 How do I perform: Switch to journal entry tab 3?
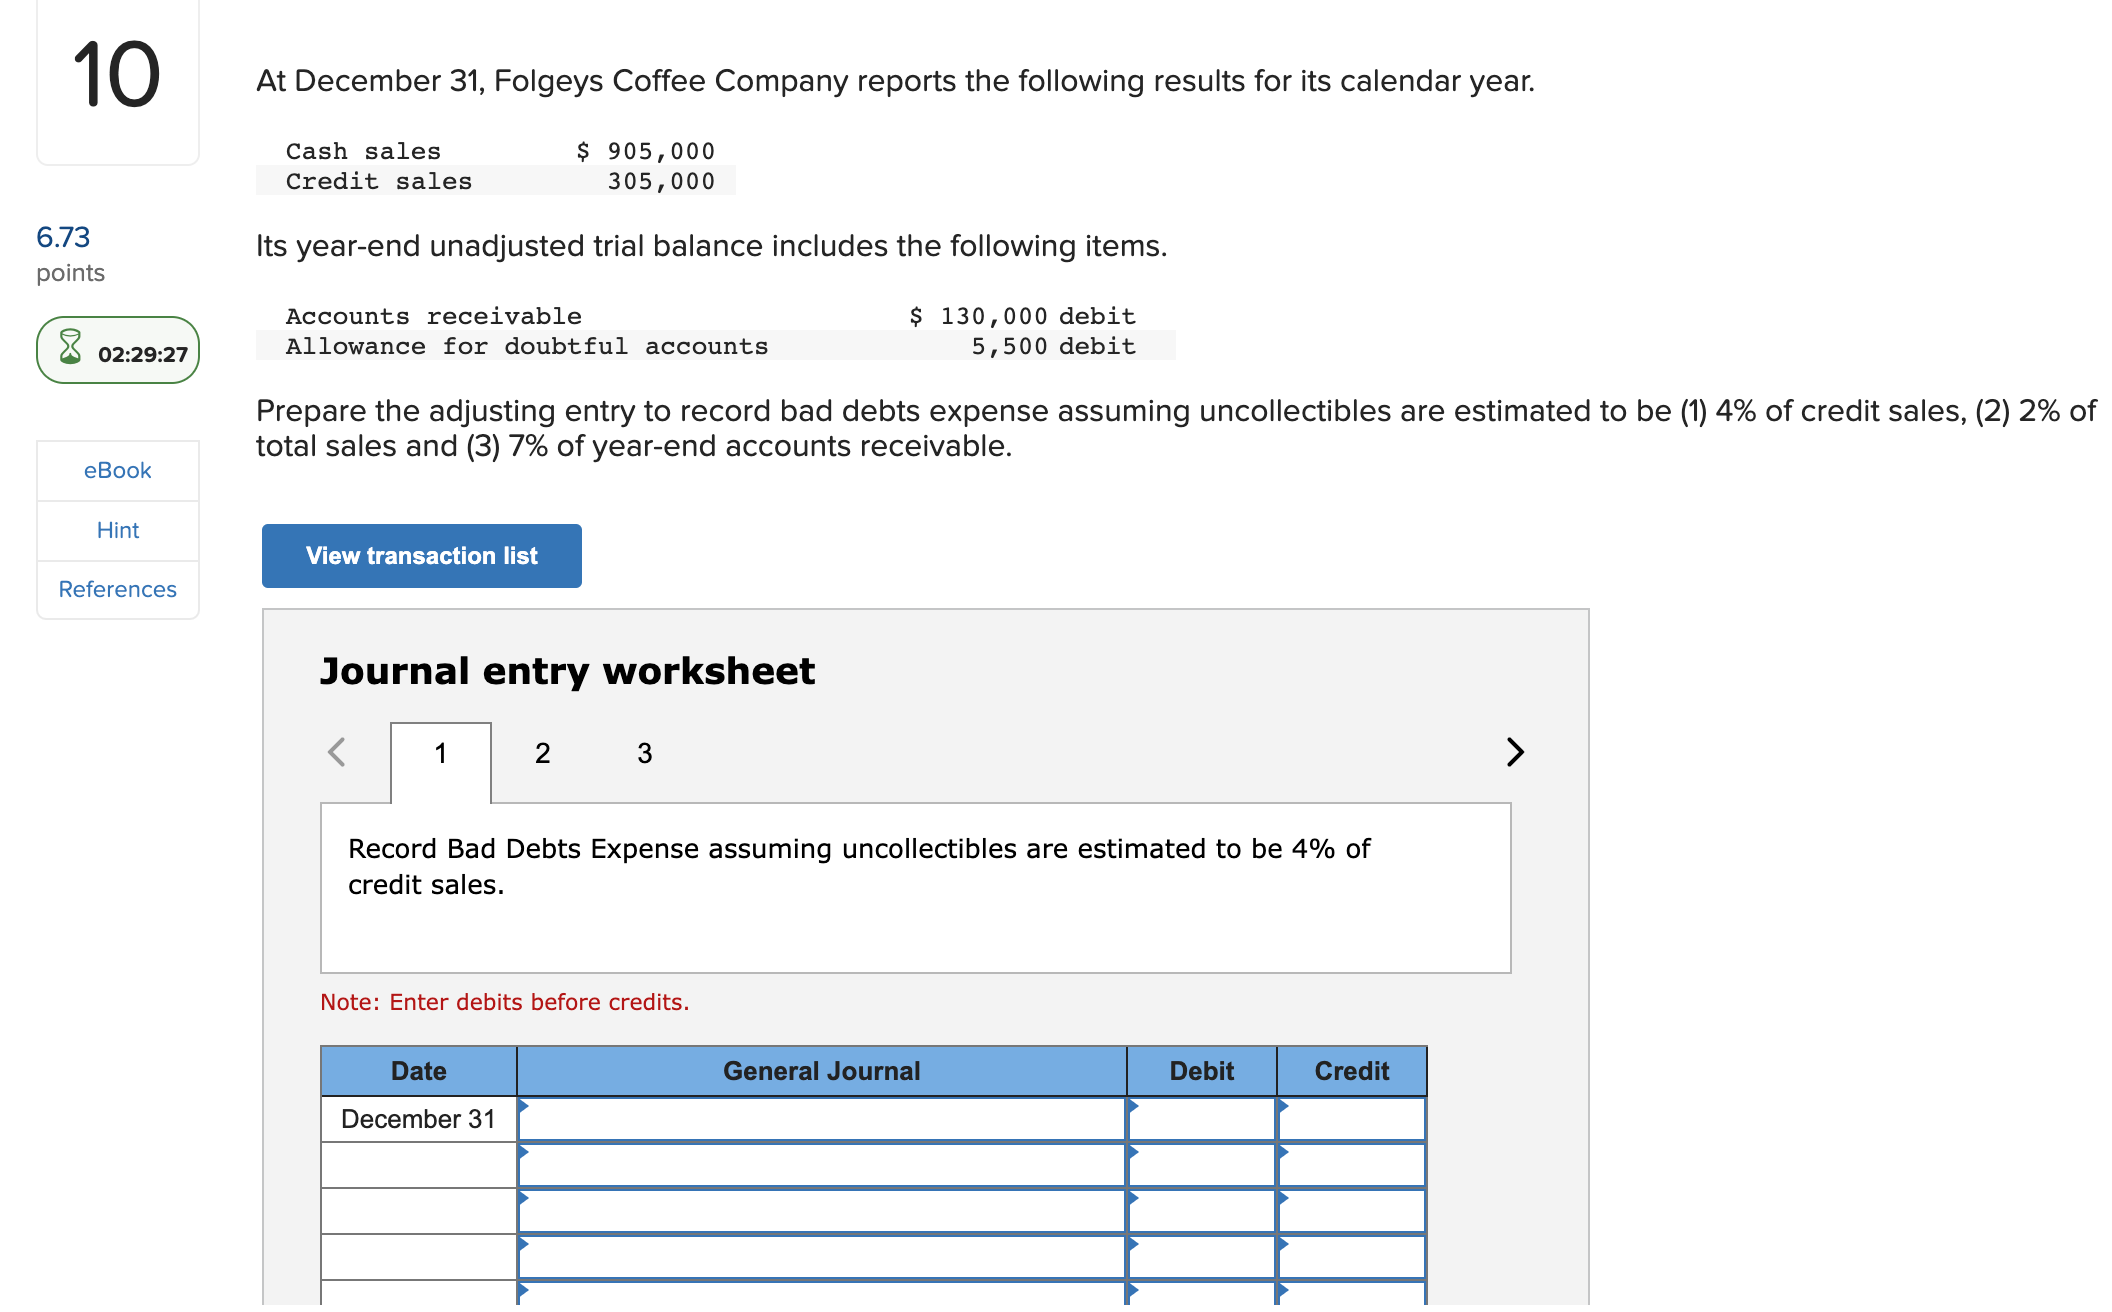point(644,753)
